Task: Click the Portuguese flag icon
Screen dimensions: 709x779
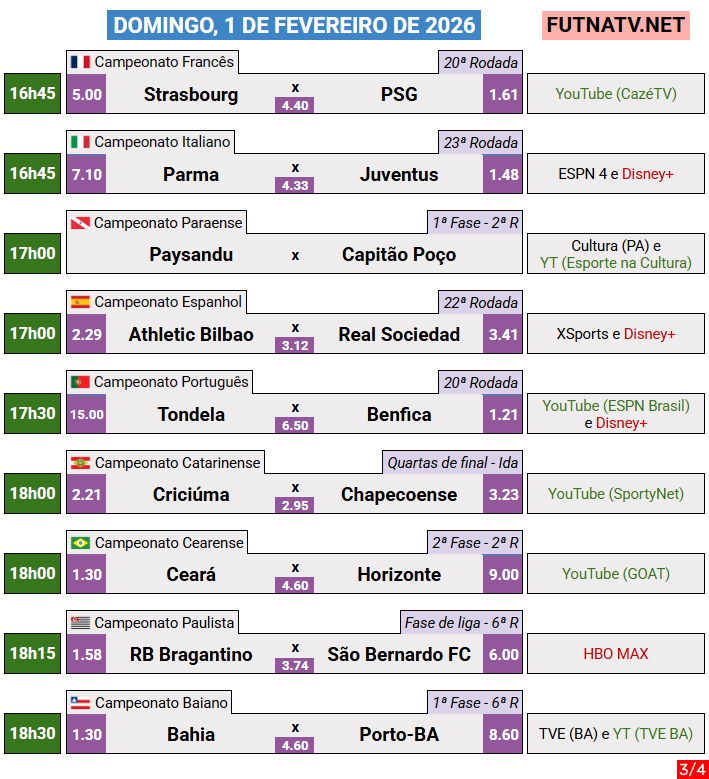Action: pyautogui.click(x=80, y=382)
